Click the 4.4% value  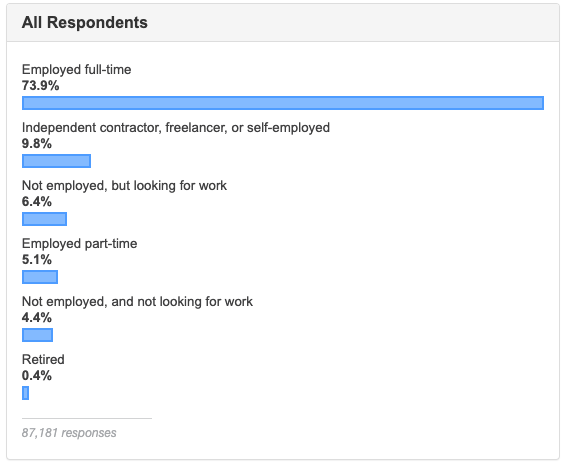[37, 318]
